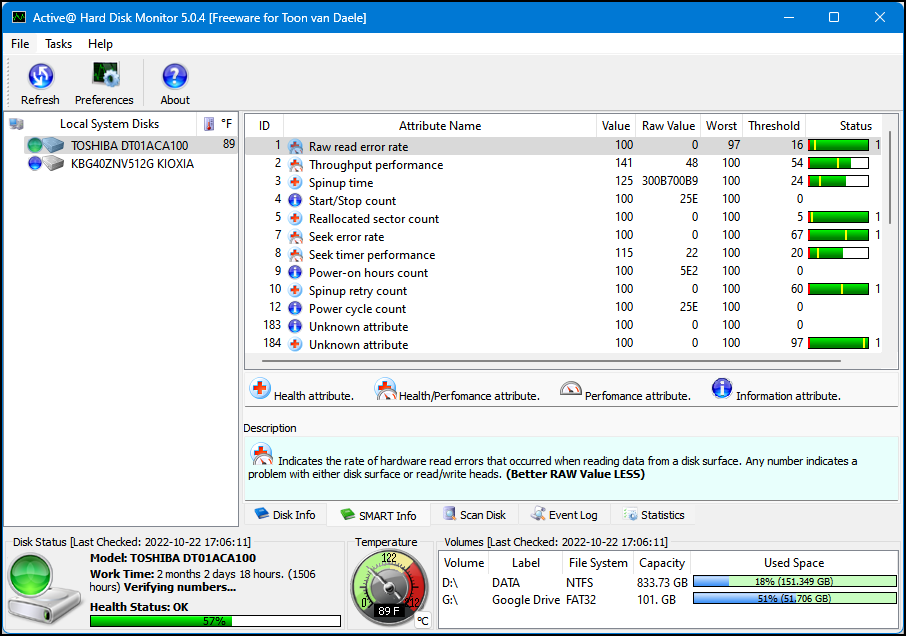The width and height of the screenshot is (906, 636).
Task: Click the Threshold column header
Action: tap(774, 126)
